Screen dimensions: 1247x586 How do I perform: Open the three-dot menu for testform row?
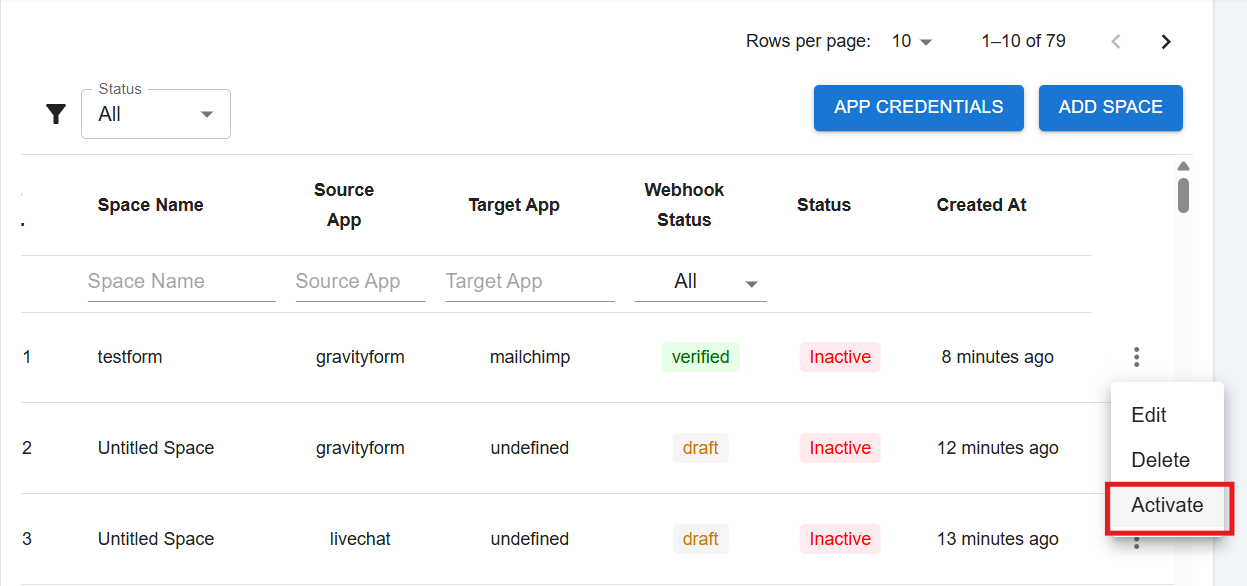click(1136, 357)
